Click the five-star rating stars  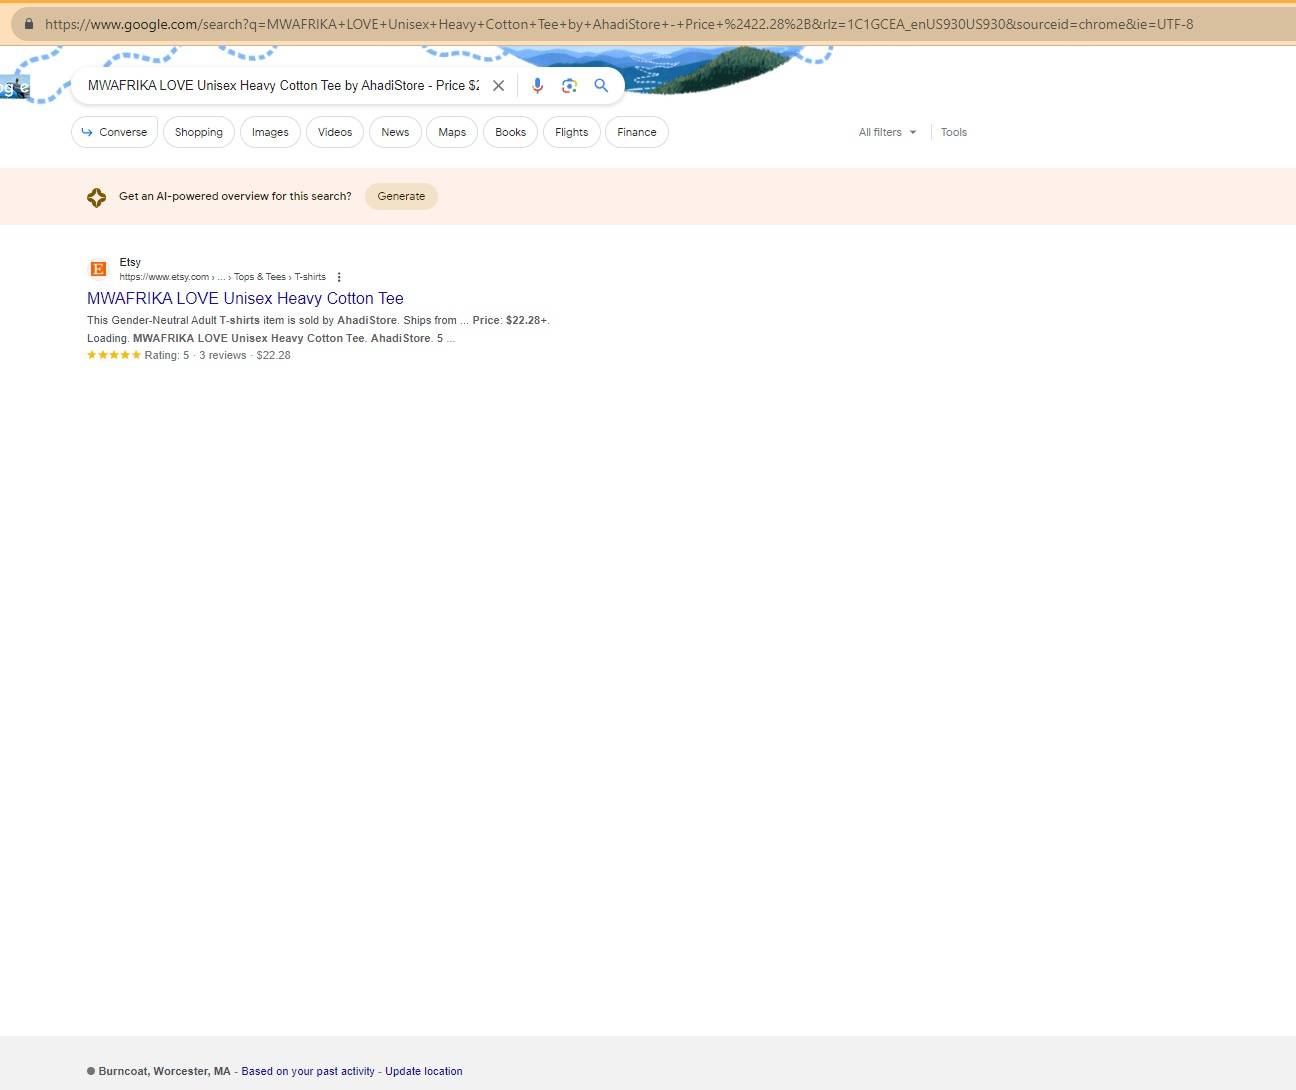tap(114, 355)
